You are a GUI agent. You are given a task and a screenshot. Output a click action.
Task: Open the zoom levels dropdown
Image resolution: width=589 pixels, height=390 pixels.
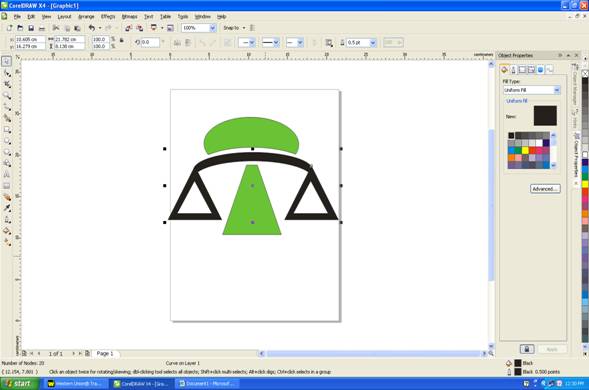(x=213, y=28)
